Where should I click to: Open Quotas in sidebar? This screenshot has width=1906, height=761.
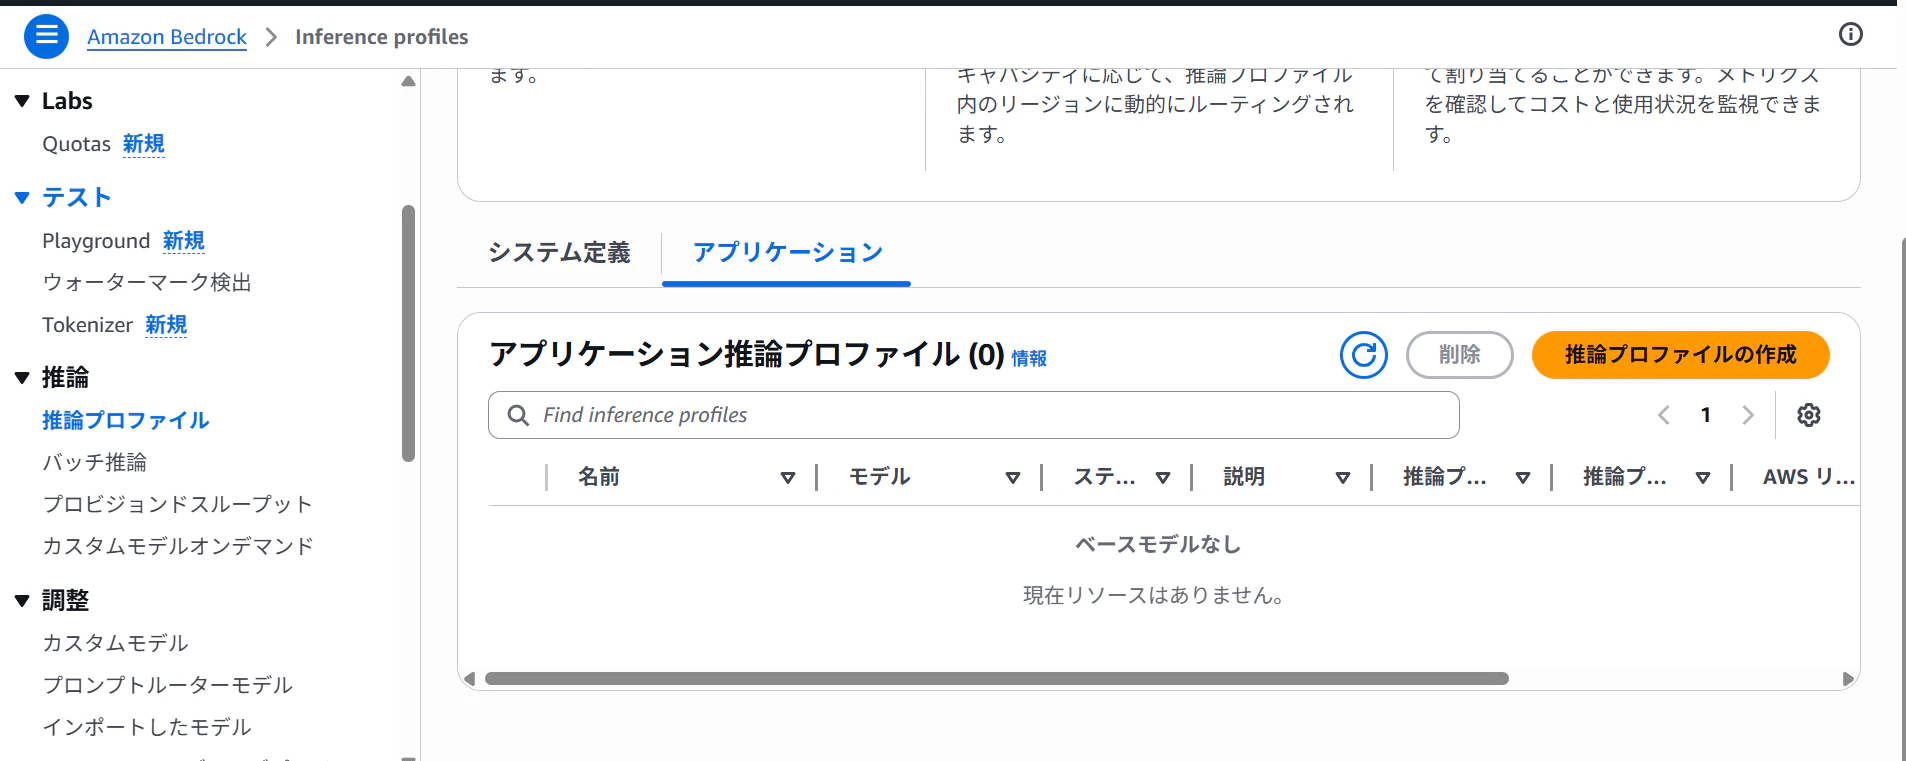[76, 144]
